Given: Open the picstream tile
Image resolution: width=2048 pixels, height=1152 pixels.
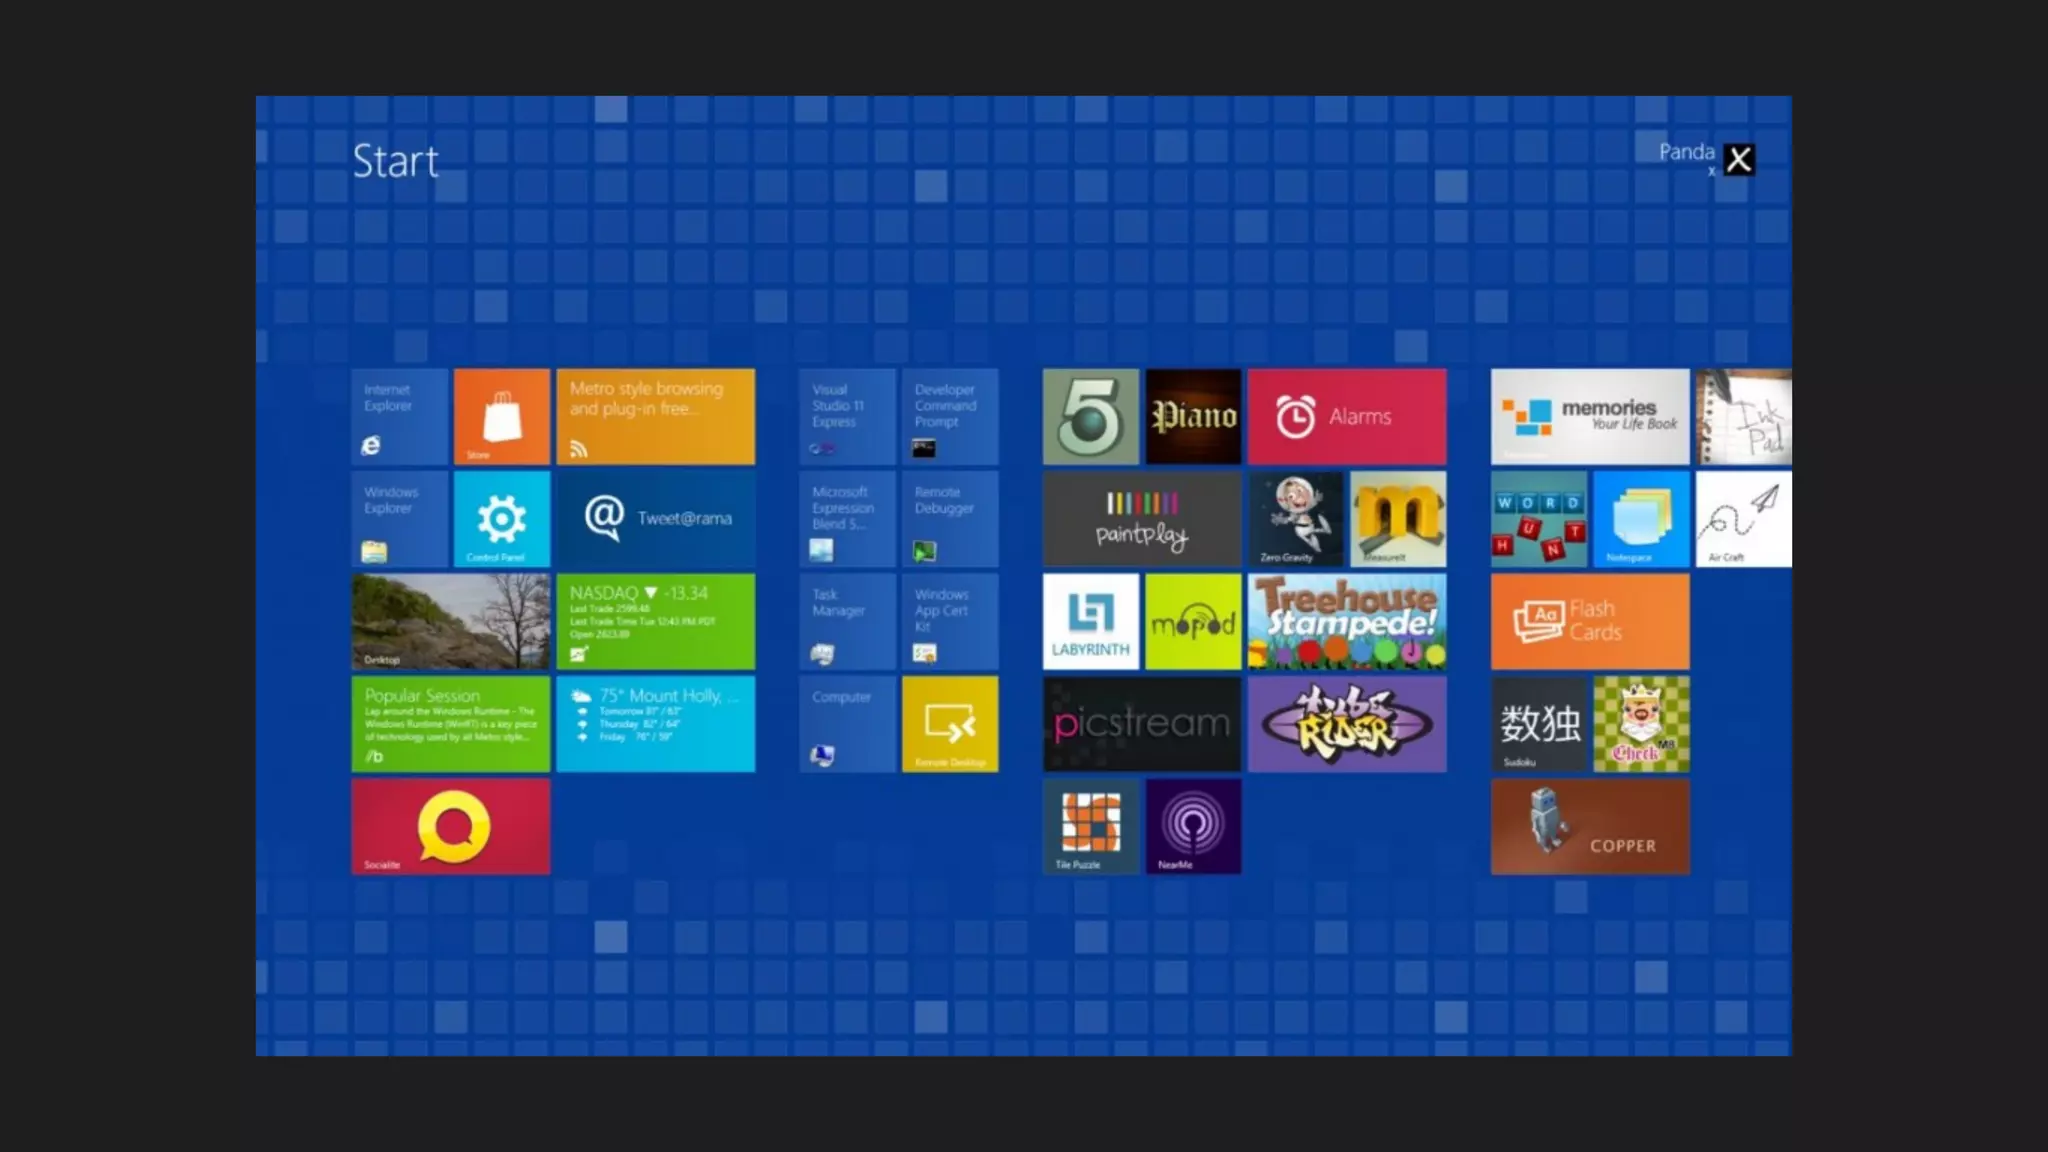Looking at the screenshot, I should click(x=1141, y=723).
